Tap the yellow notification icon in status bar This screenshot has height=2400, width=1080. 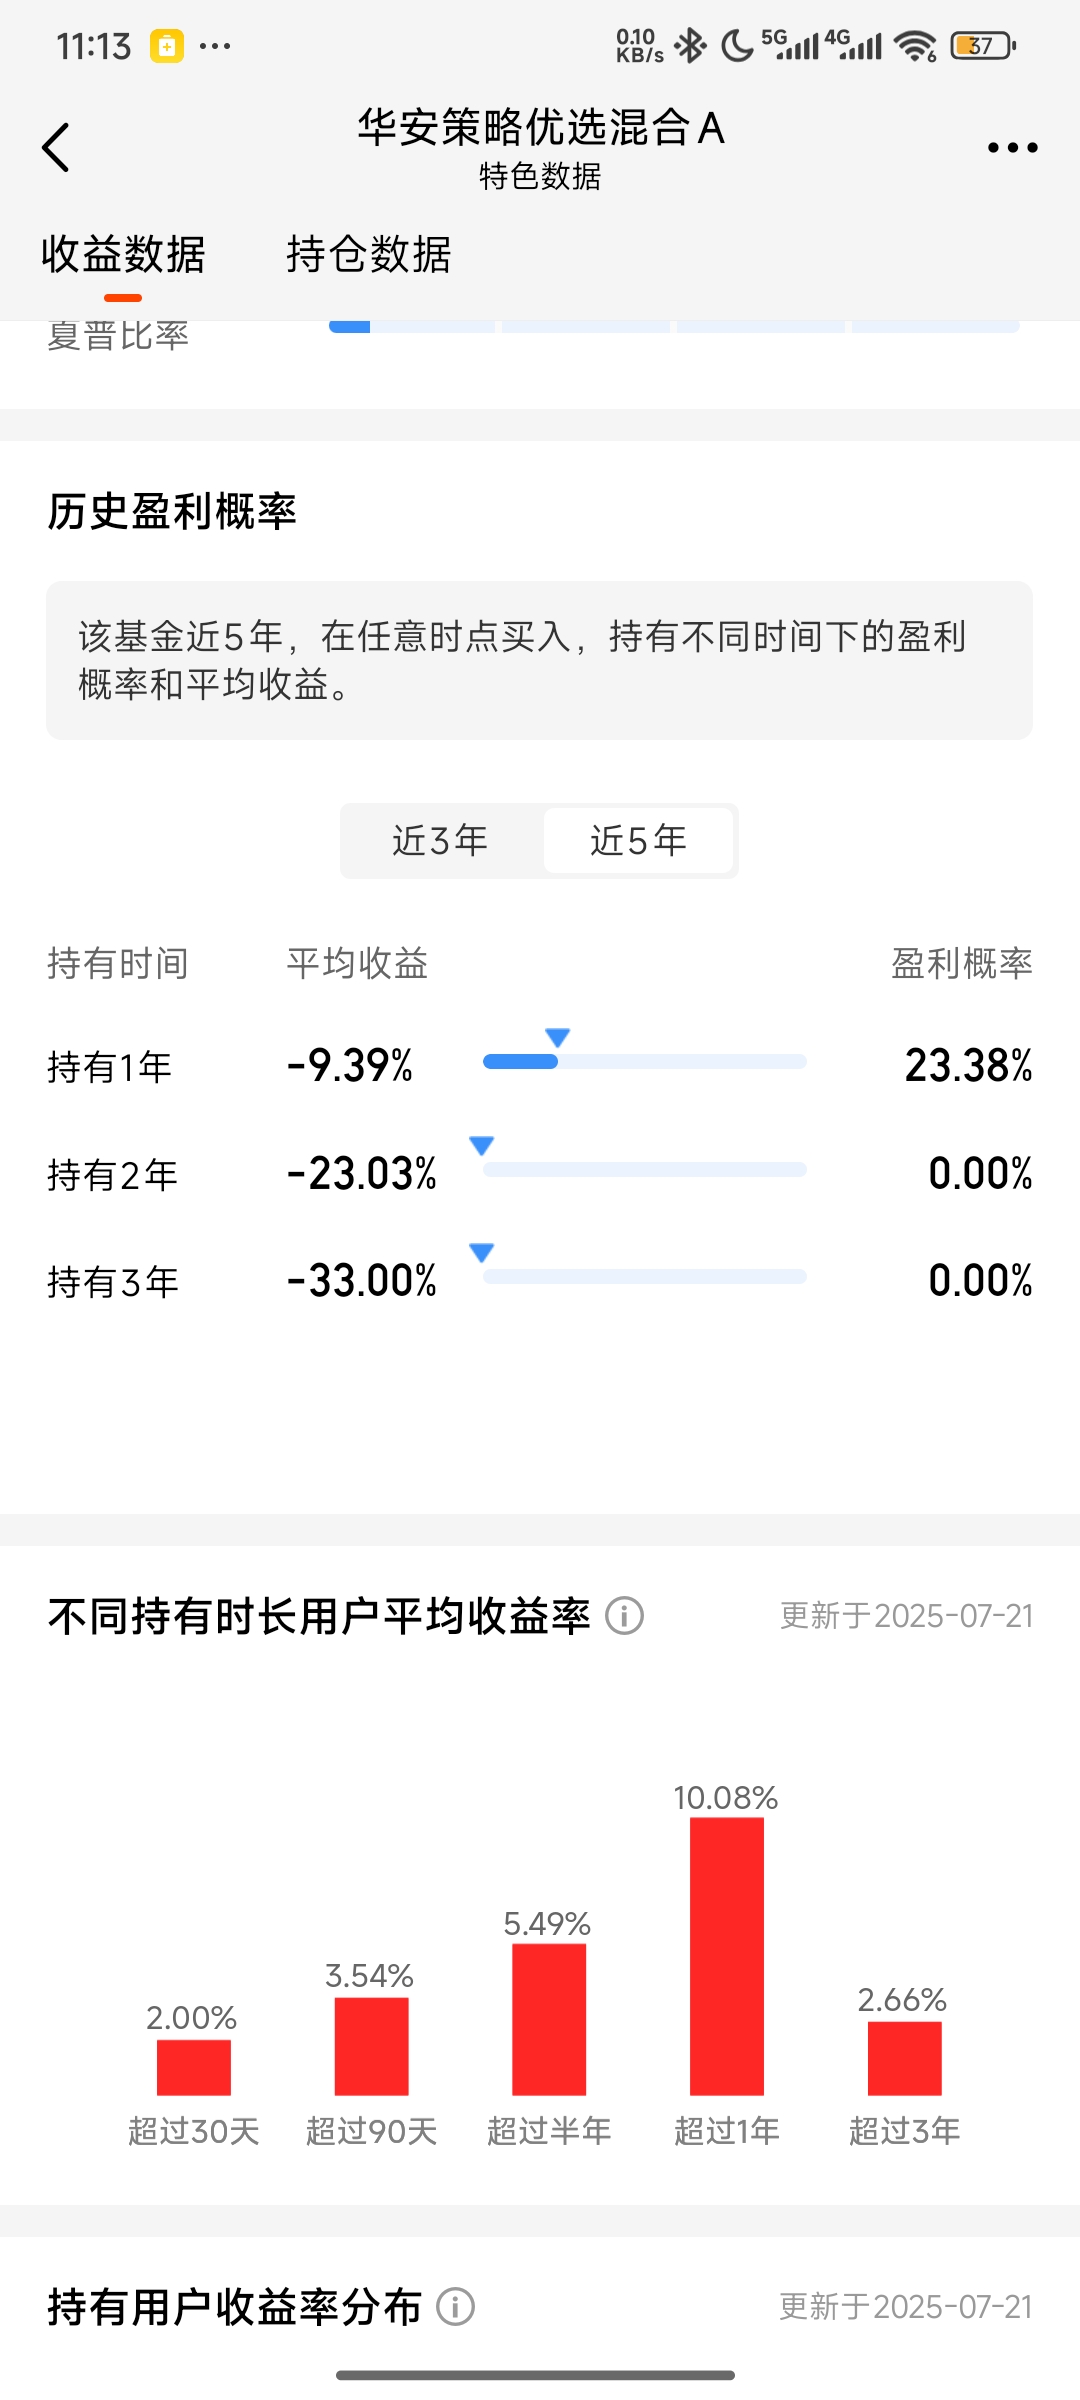(x=167, y=46)
